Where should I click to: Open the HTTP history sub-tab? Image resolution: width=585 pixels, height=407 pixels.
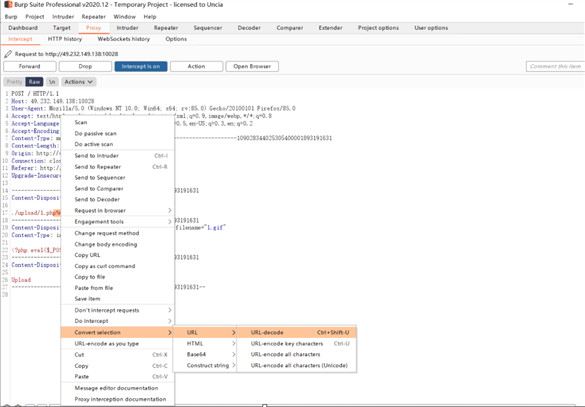click(65, 39)
